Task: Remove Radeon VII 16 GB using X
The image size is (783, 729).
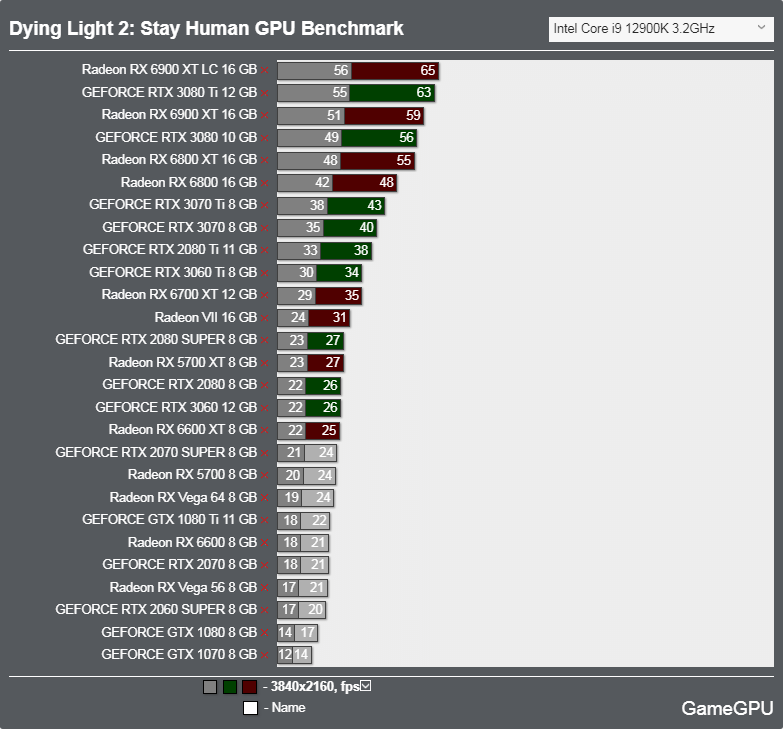Action: pos(265,318)
